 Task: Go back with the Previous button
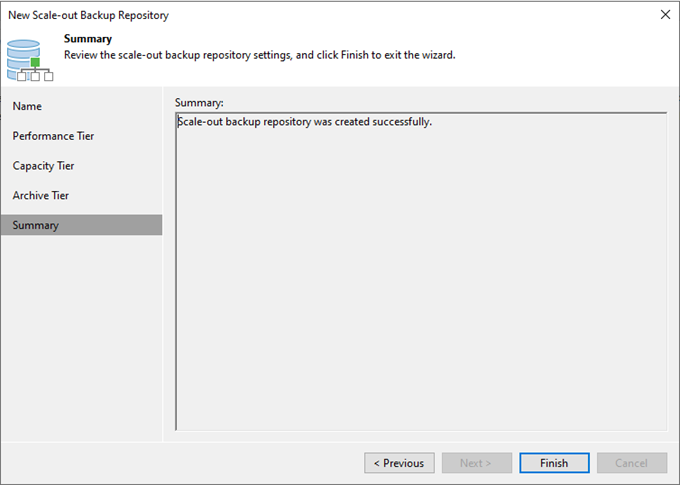pyautogui.click(x=399, y=463)
